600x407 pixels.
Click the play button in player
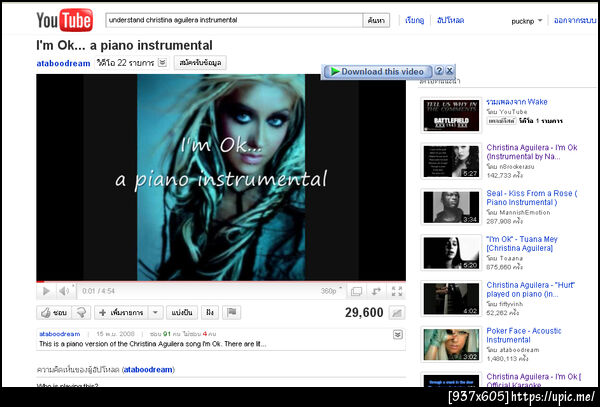(46, 291)
